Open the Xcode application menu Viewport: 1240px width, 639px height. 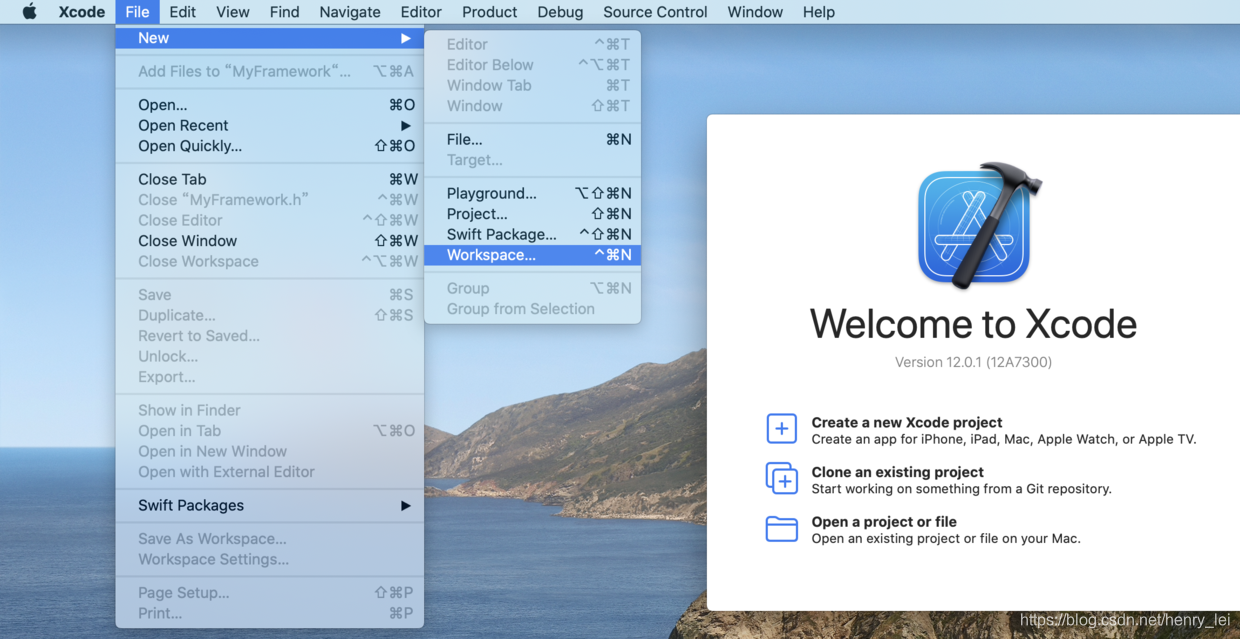coord(82,12)
